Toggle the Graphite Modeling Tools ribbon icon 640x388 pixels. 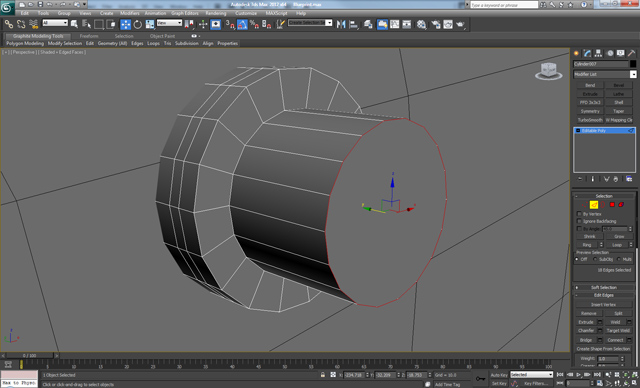382,24
